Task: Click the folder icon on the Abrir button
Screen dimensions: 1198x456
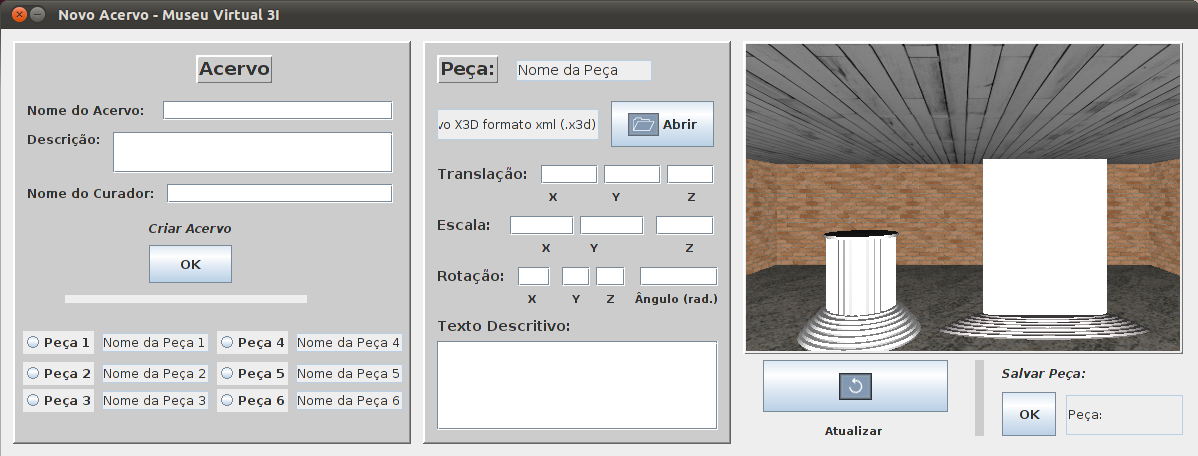Action: pos(643,125)
